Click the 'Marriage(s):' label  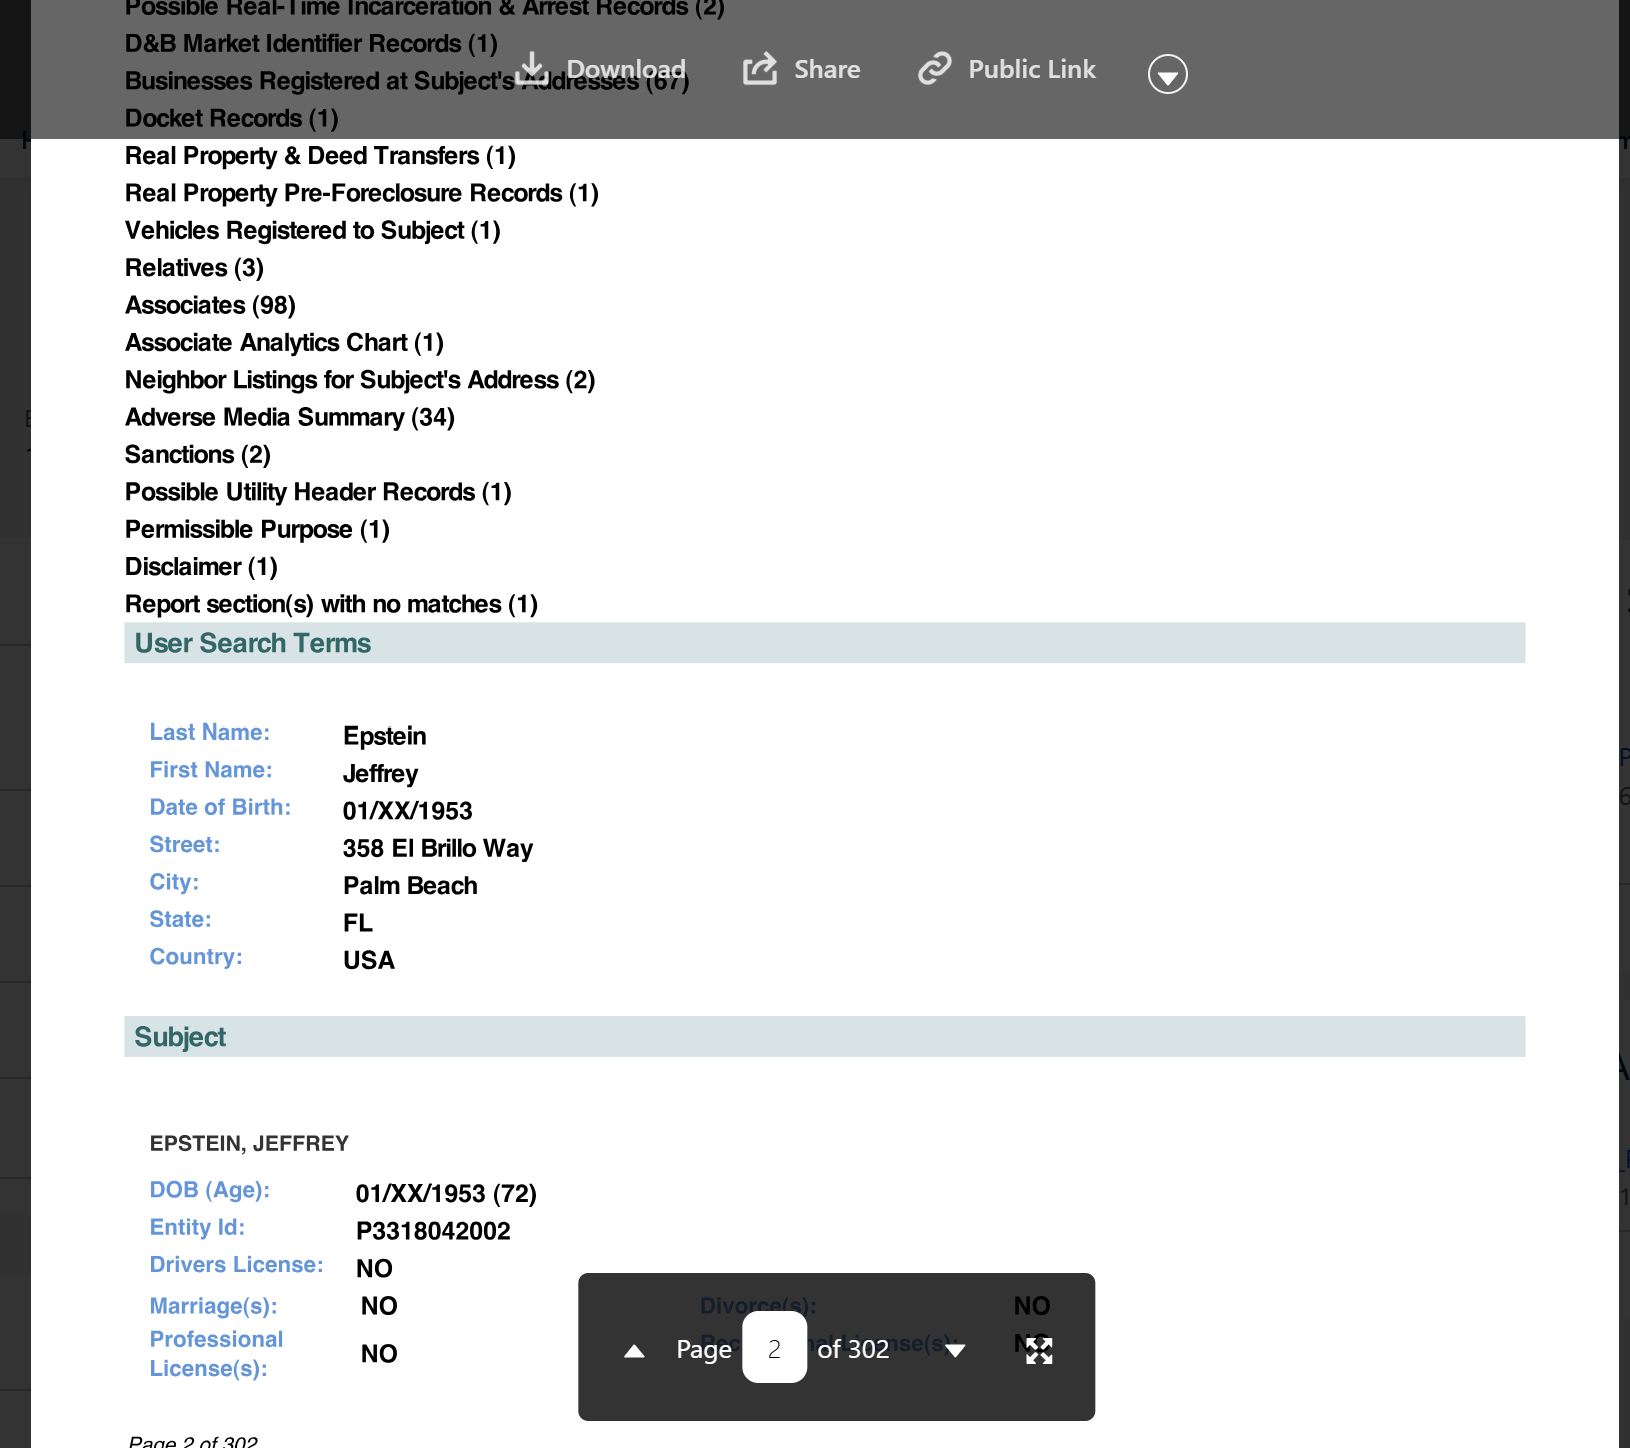214,1306
